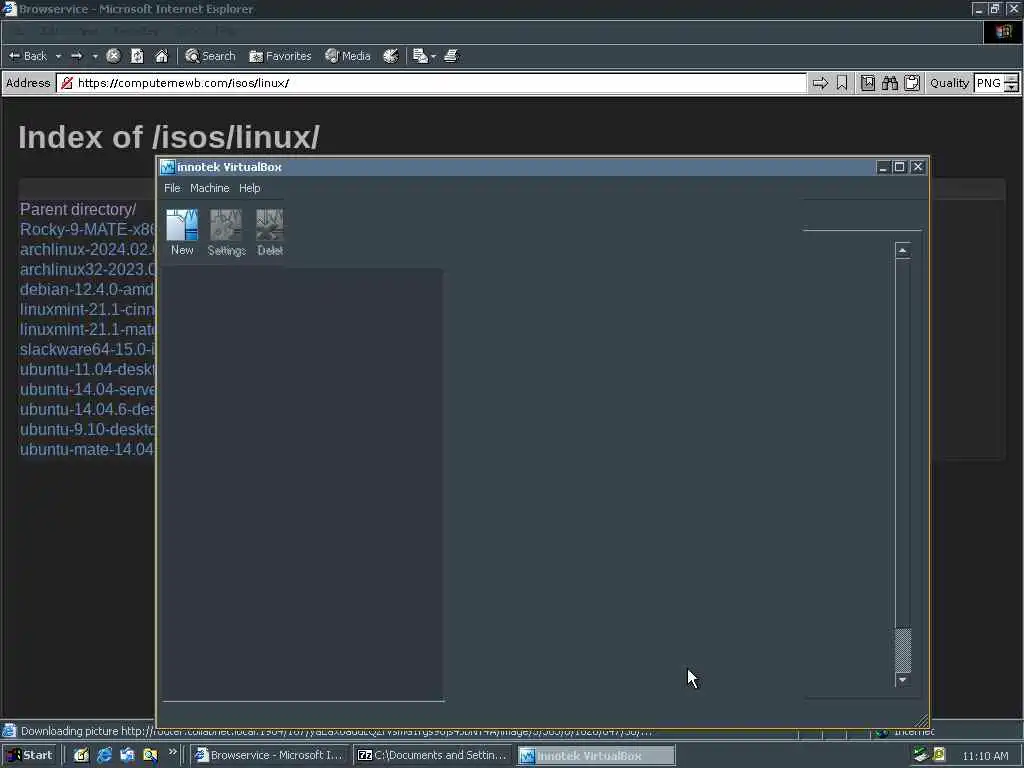
Task: Open the Parent directory/ link
Action: tap(78, 210)
